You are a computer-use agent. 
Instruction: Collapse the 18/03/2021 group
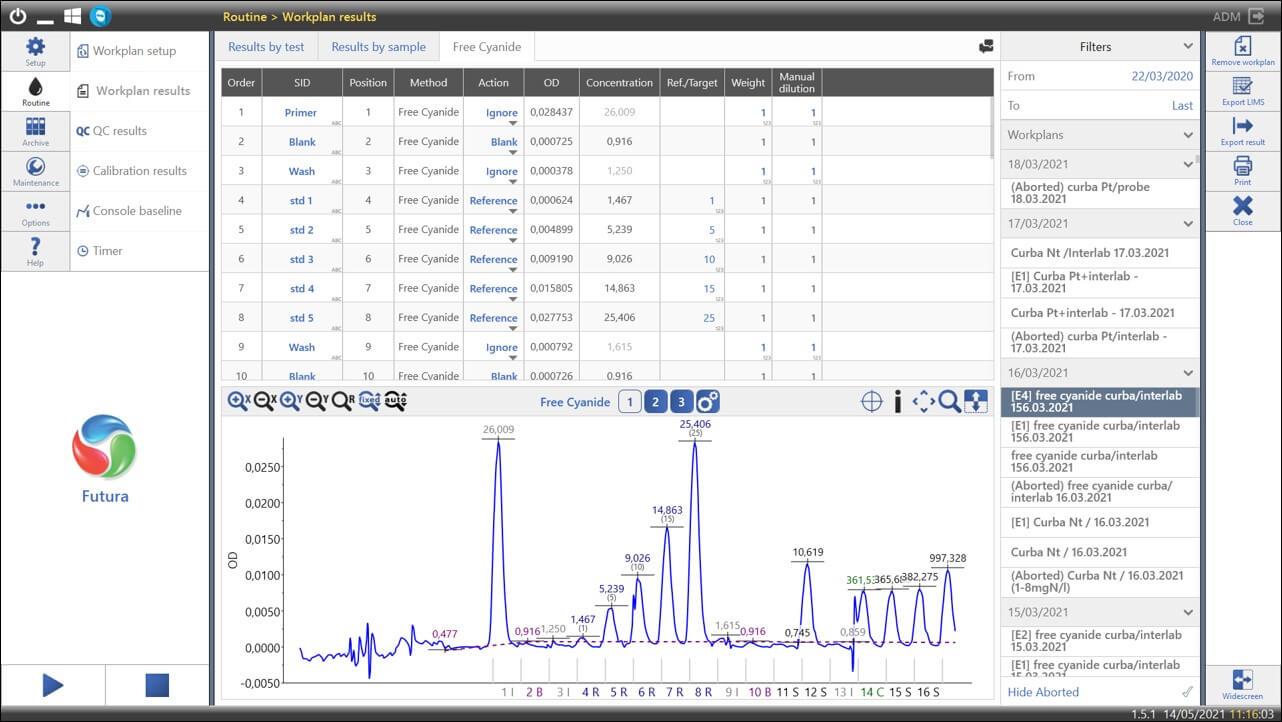1188,164
